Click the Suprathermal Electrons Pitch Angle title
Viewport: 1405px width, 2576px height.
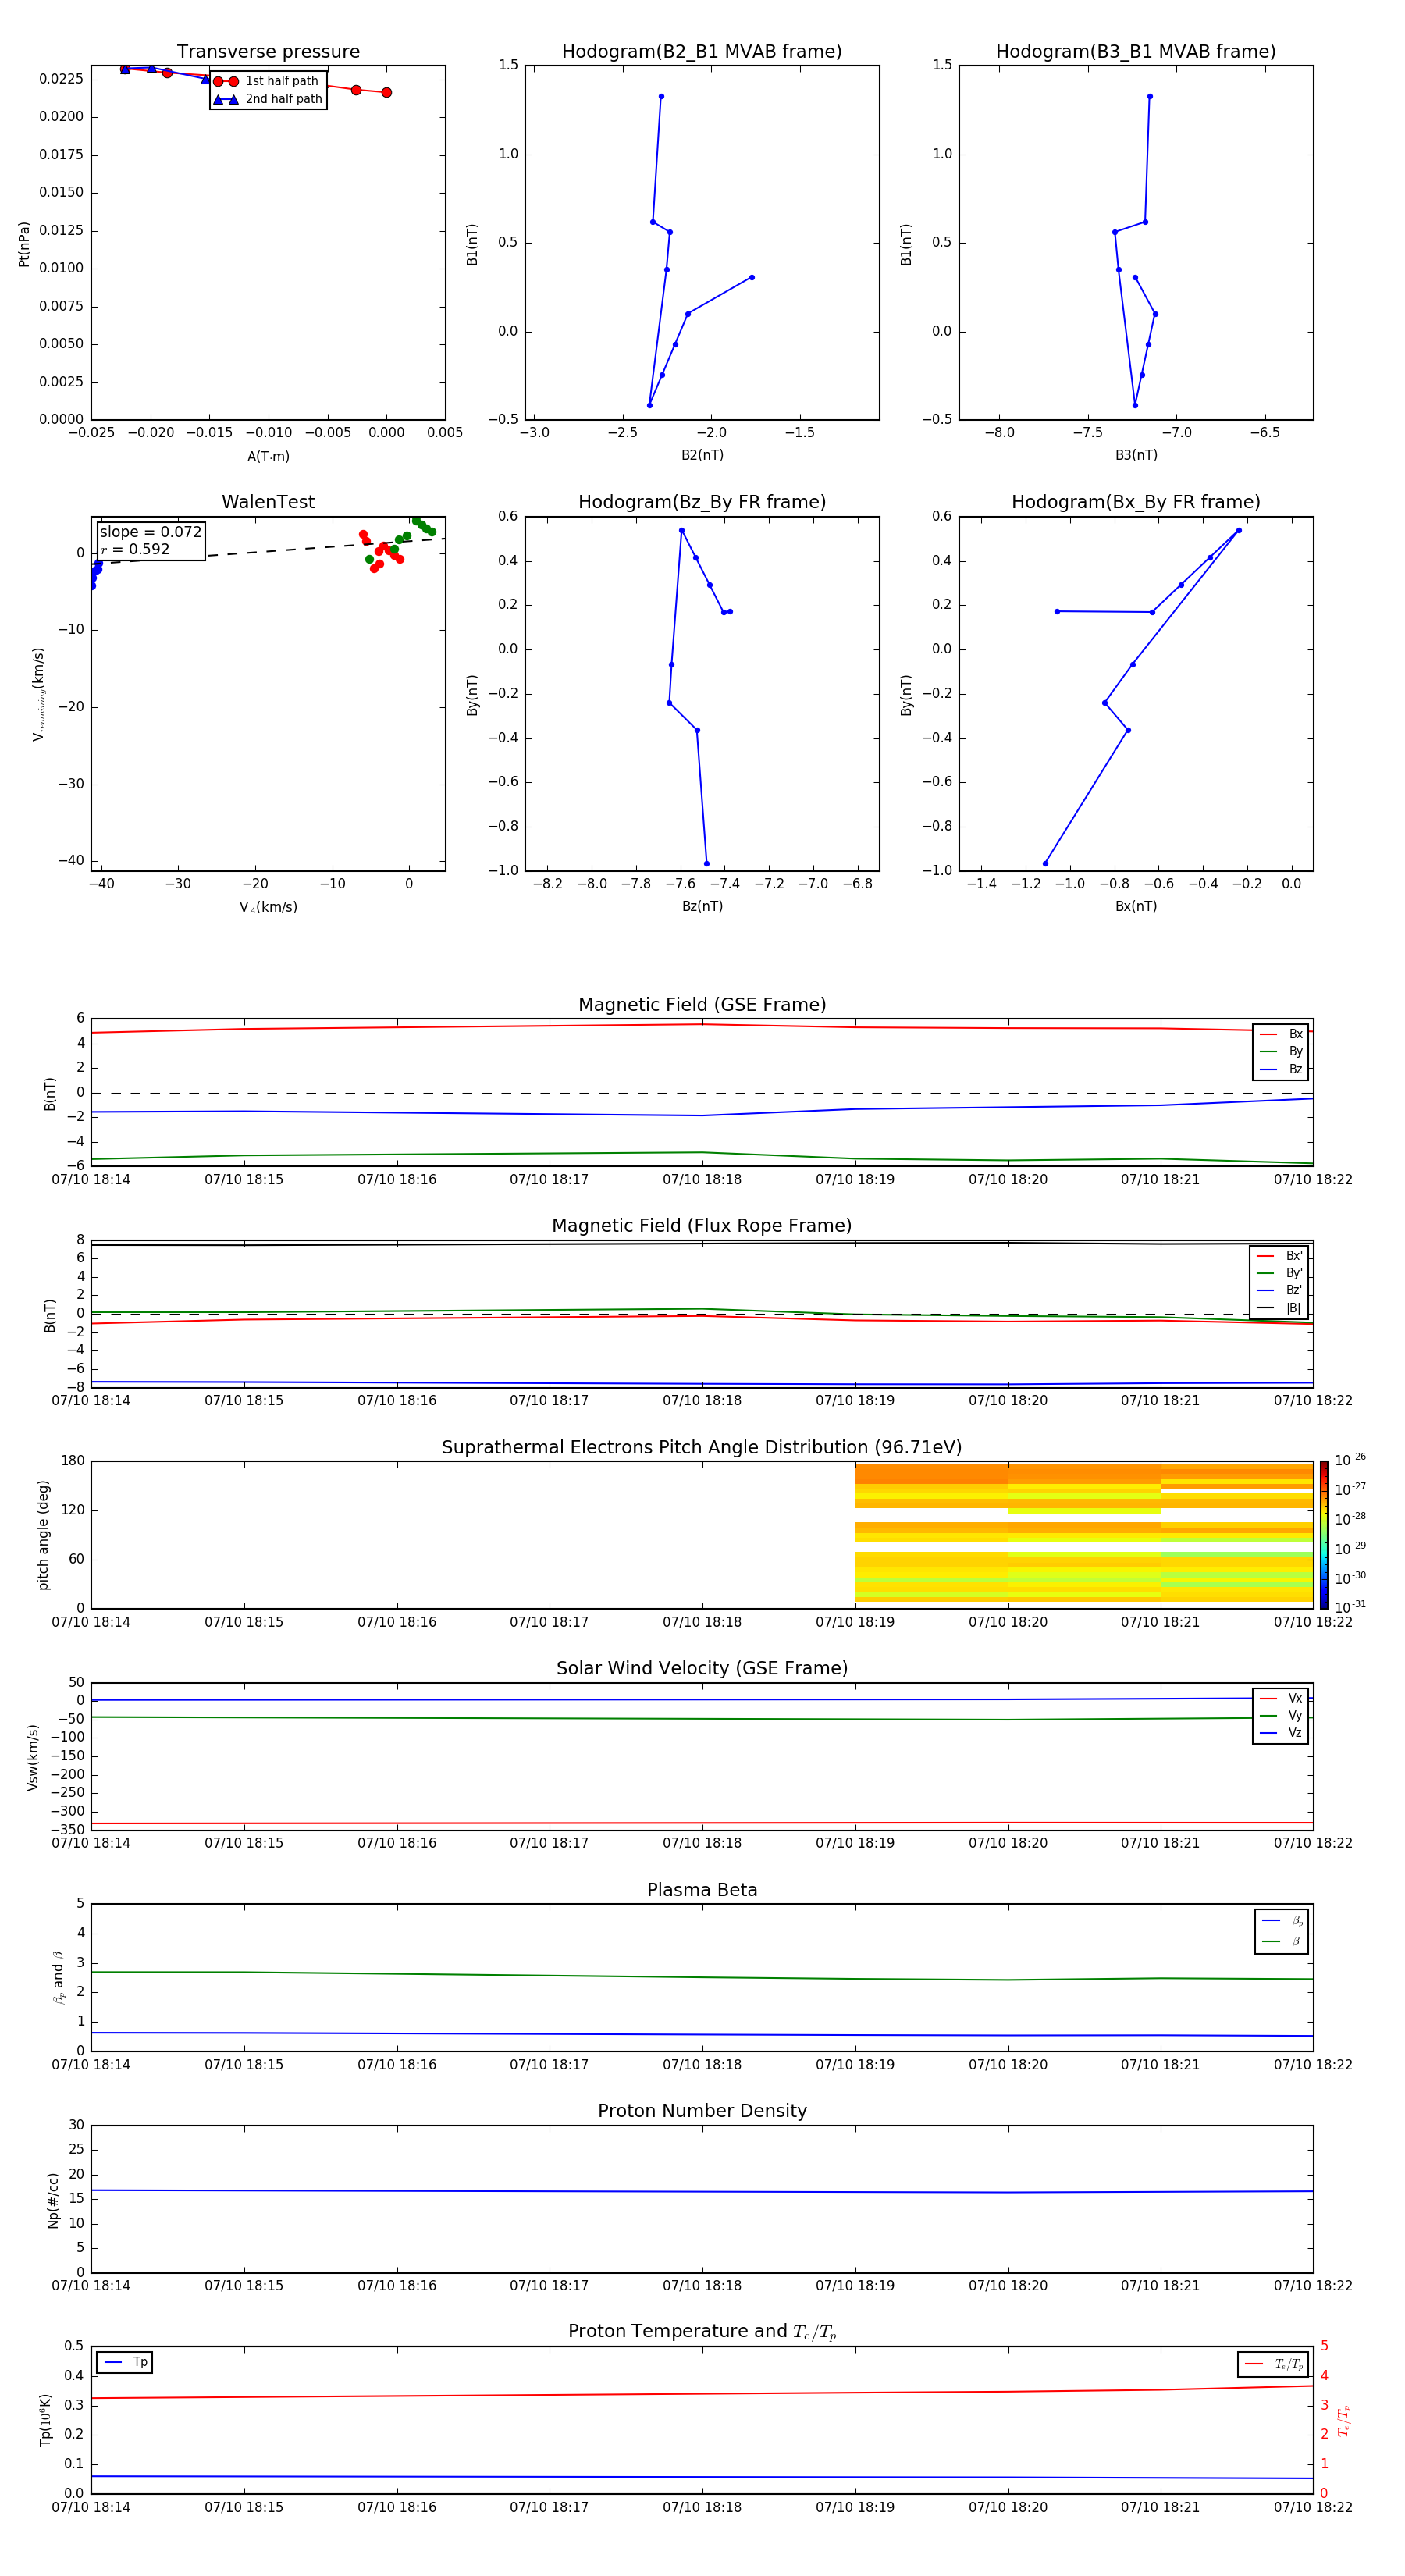[702, 1448]
